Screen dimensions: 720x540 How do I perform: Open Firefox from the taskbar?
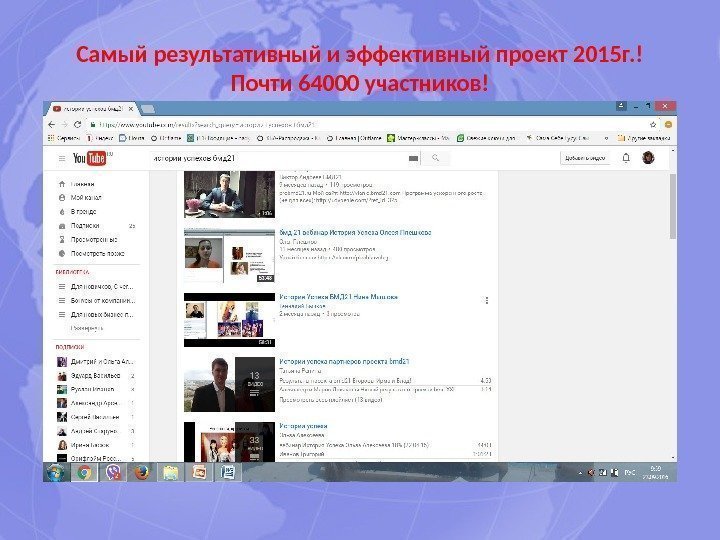[x=142, y=472]
